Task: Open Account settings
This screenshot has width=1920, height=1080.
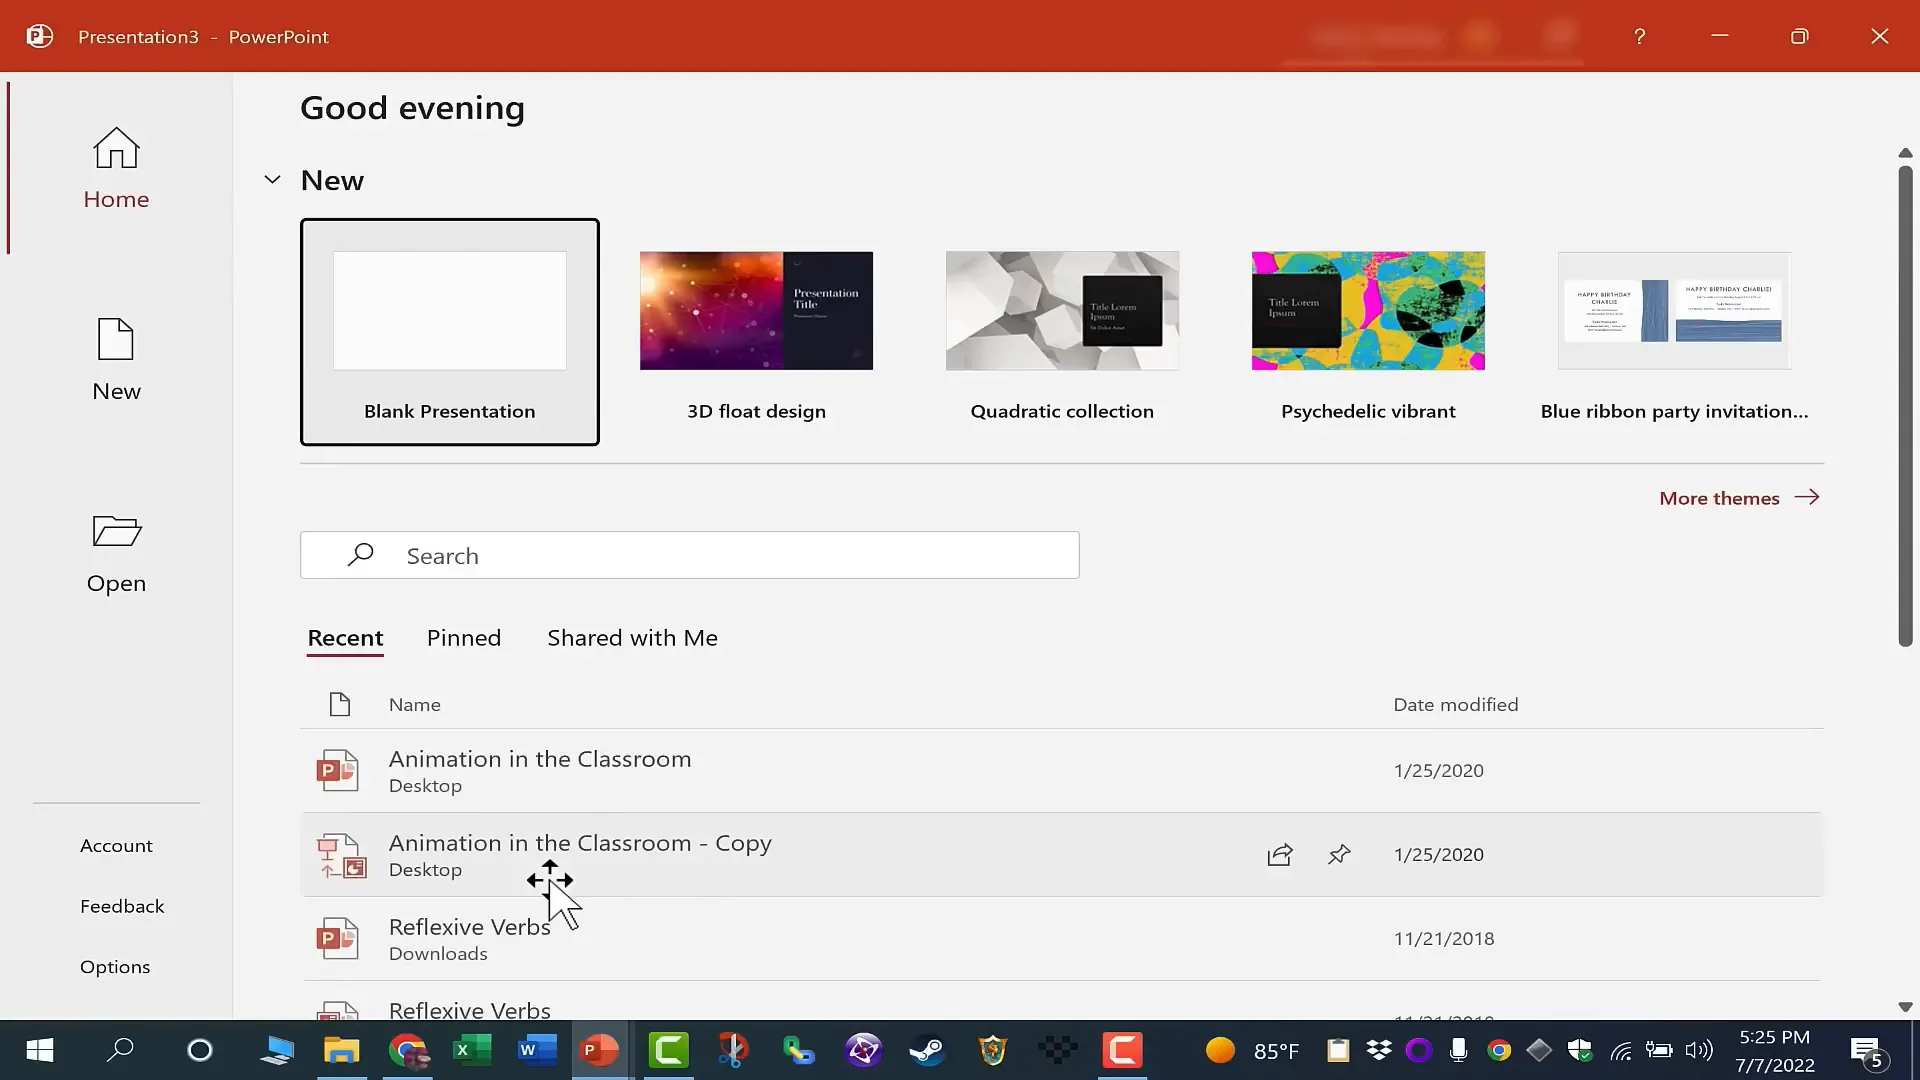Action: click(x=116, y=845)
